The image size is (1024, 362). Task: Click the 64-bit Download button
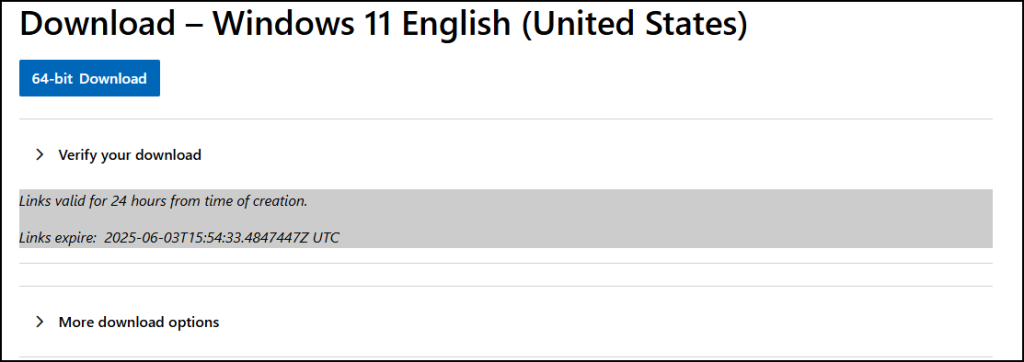(x=89, y=78)
